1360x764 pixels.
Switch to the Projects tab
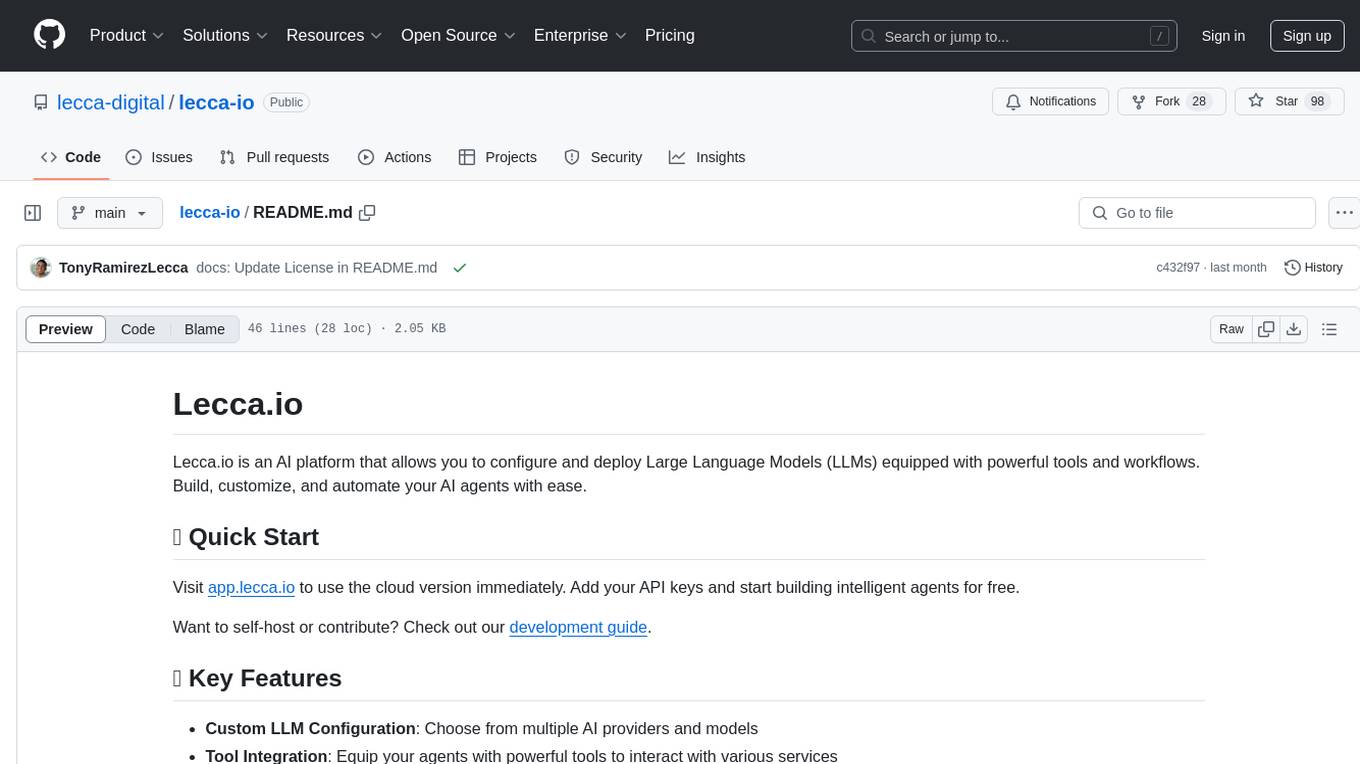498,157
